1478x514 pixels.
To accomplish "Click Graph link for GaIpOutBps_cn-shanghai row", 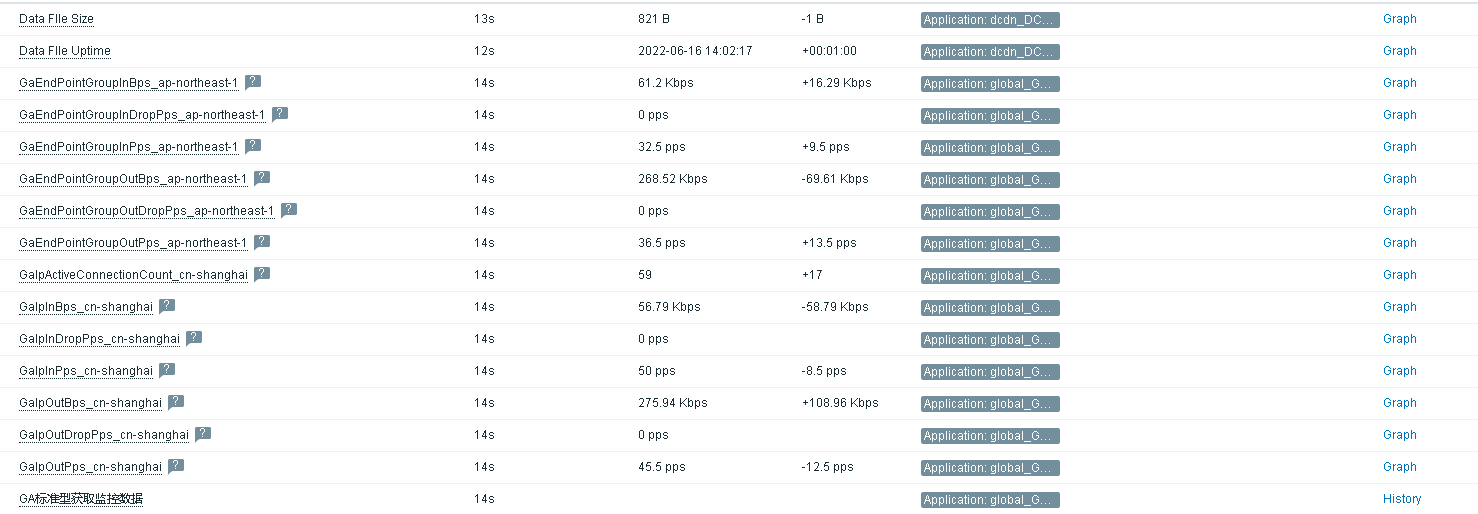I will pyautogui.click(x=1399, y=403).
